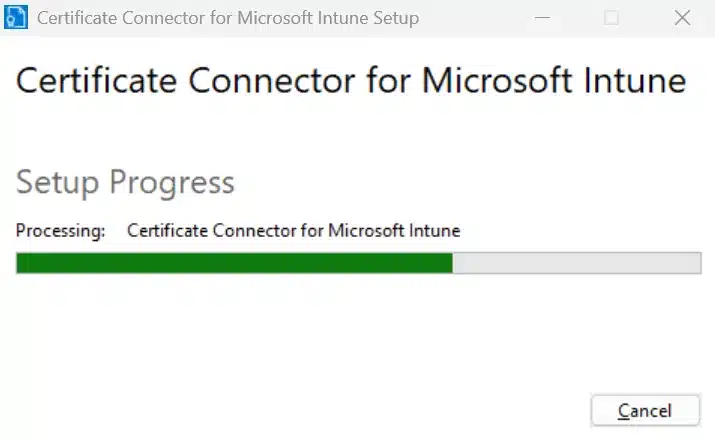Click the window title text ending in Setup

(228, 18)
